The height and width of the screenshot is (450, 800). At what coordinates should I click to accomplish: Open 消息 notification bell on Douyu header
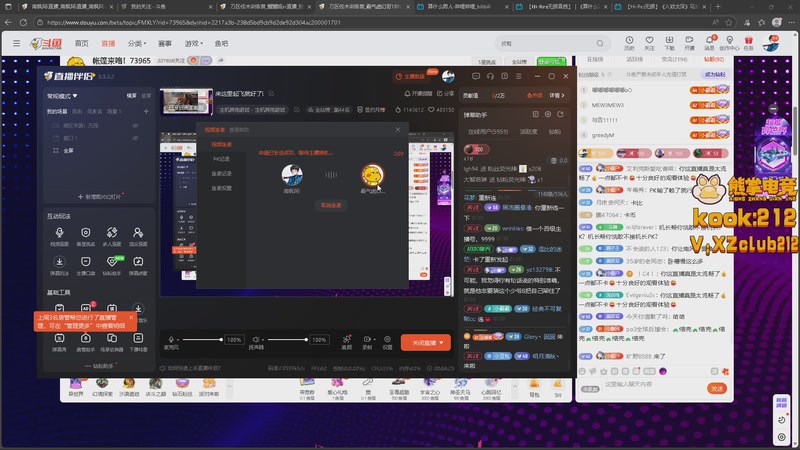pyautogui.click(x=710, y=40)
